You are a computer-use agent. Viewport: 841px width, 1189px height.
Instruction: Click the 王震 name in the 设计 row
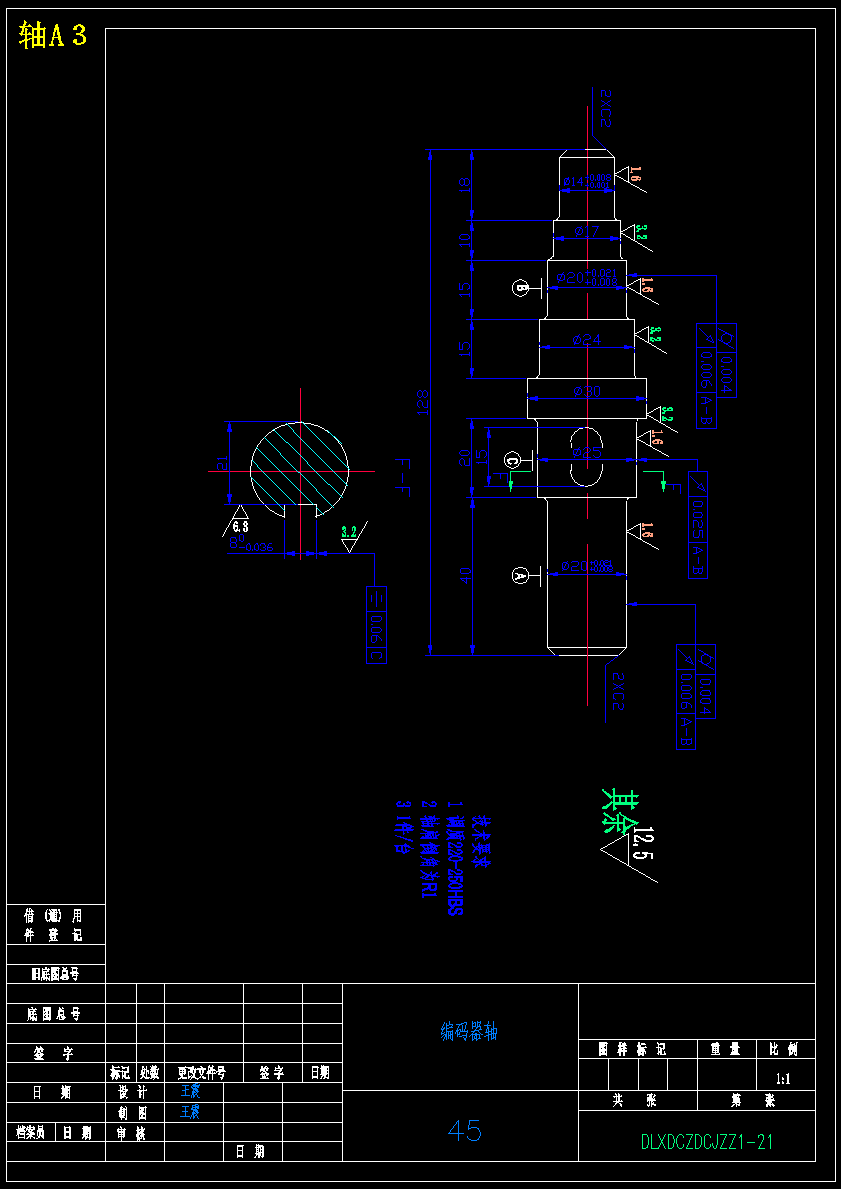click(x=190, y=1091)
